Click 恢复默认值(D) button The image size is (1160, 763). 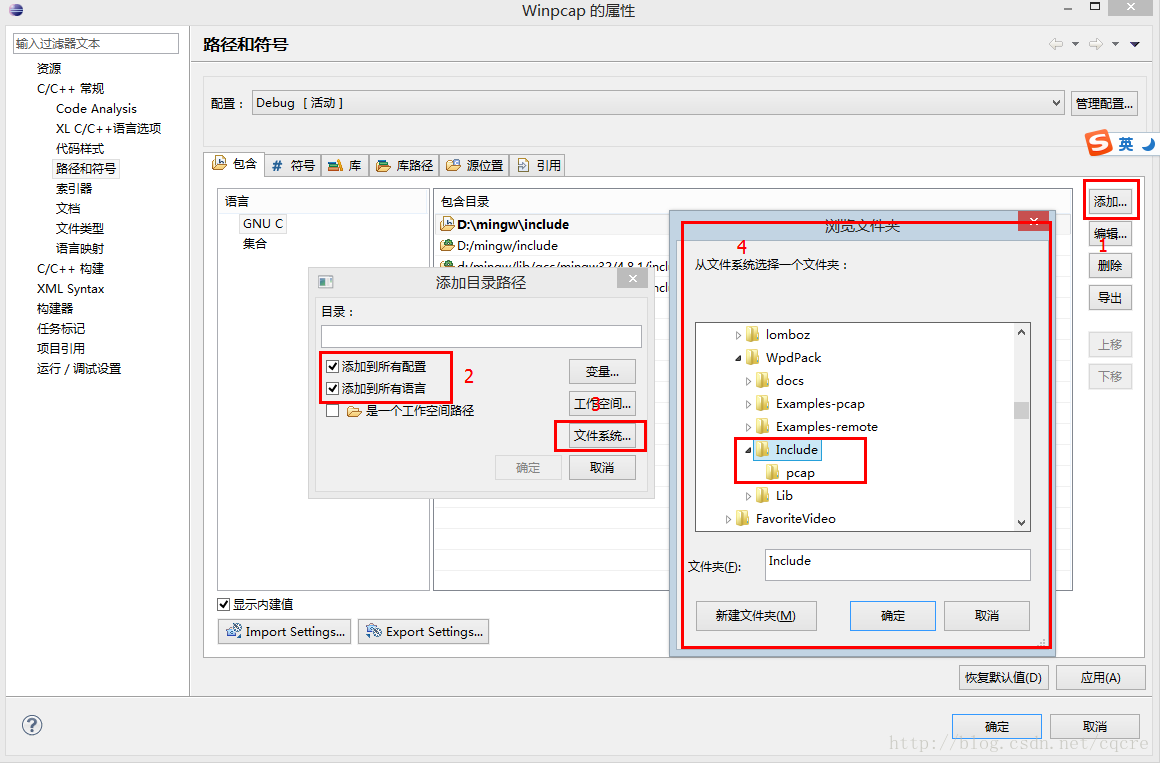pos(1003,677)
